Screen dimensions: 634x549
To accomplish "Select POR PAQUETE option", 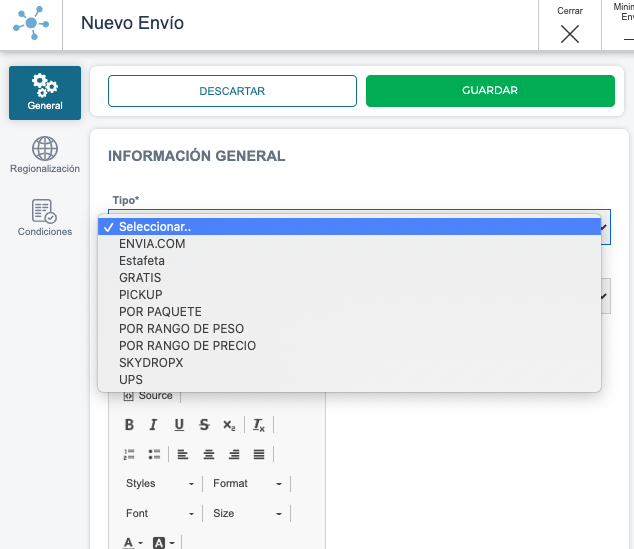I will pos(349,312).
